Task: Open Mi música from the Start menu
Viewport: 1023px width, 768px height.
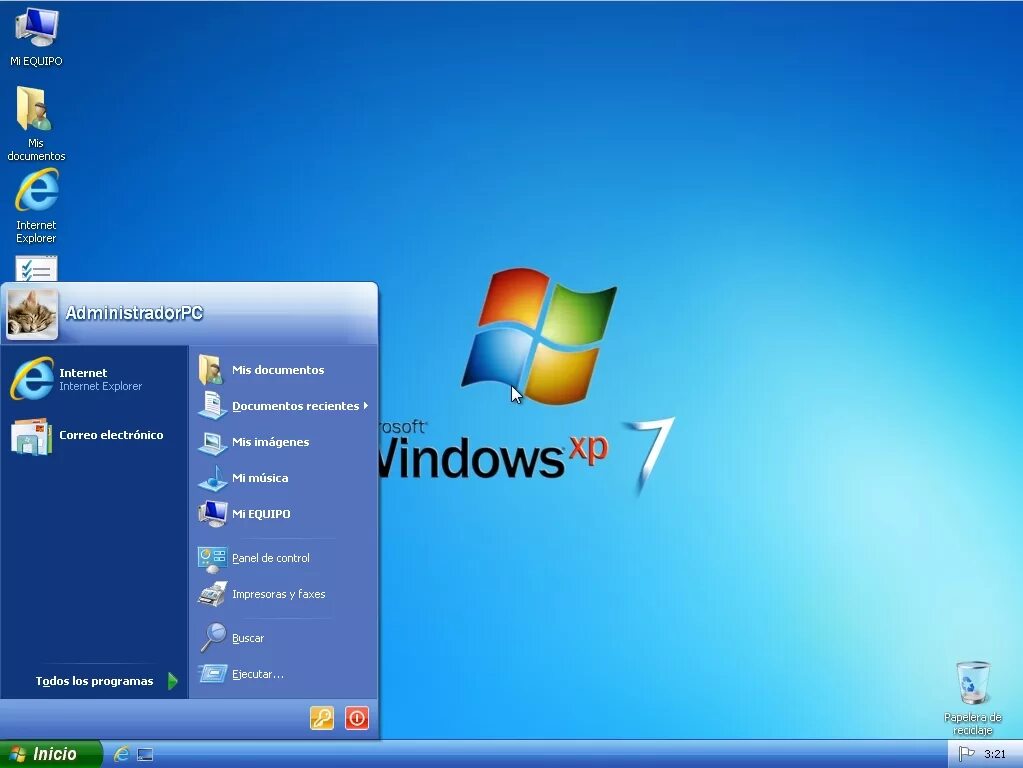Action: pos(283,478)
